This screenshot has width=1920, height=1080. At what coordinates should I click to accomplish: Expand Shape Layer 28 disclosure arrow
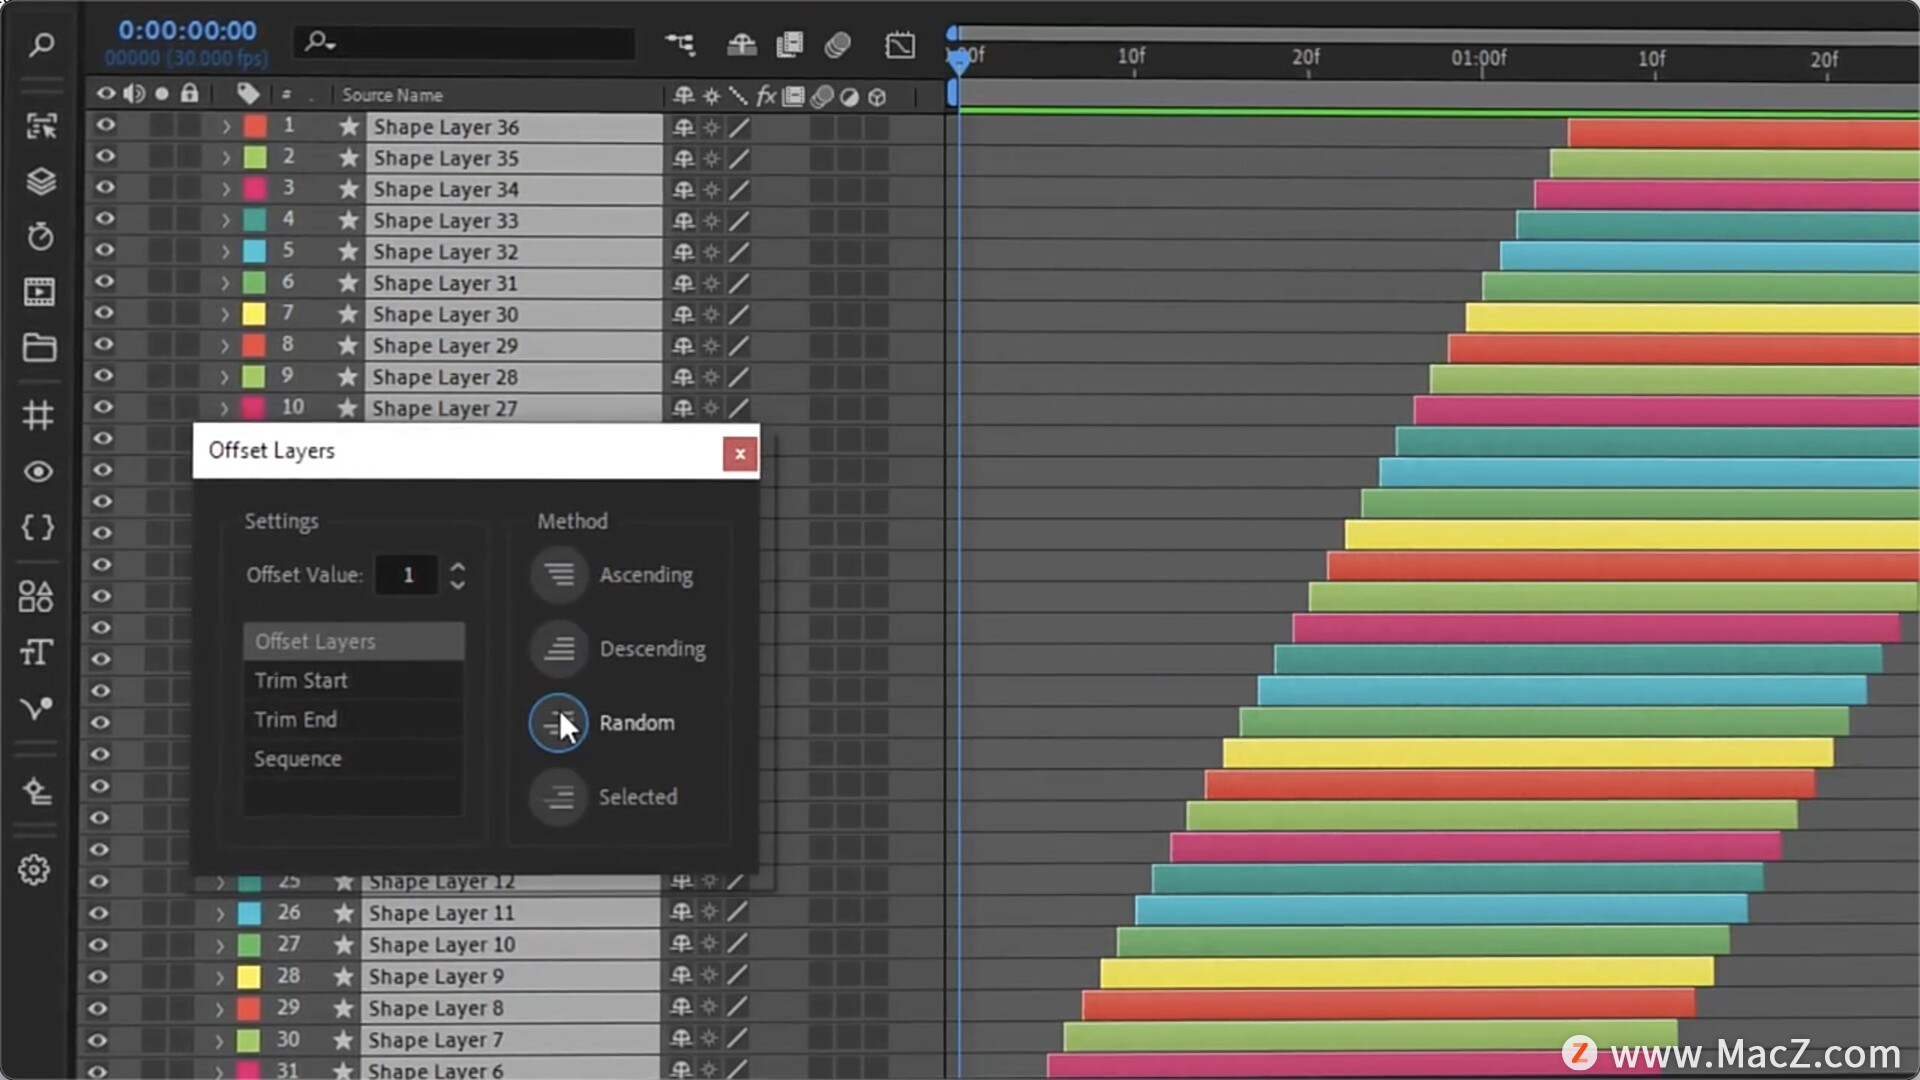pos(225,377)
